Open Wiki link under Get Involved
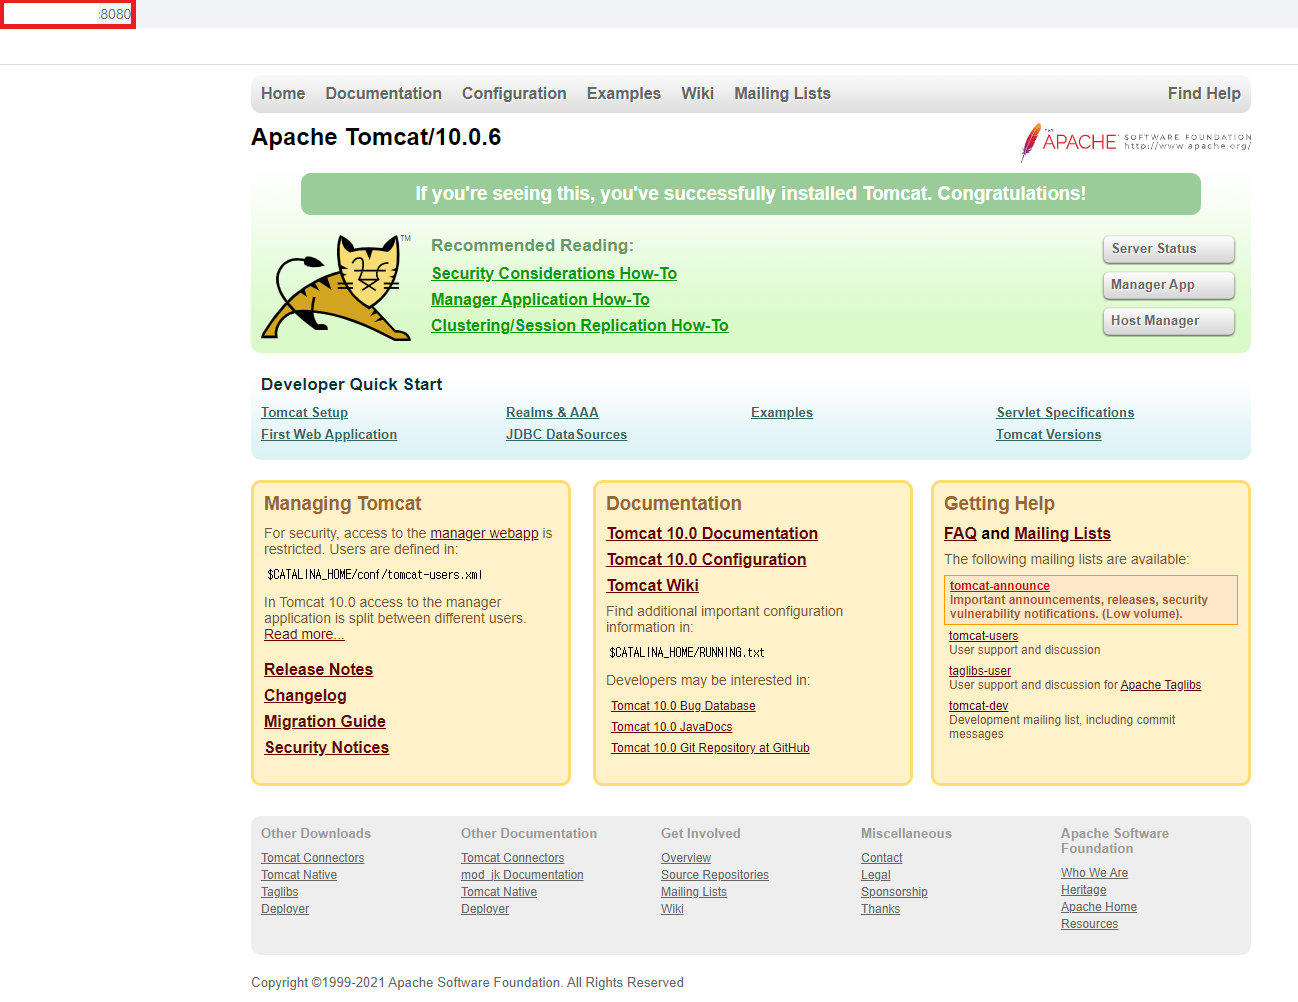Screen dimensions: 1298x1002 tap(672, 909)
